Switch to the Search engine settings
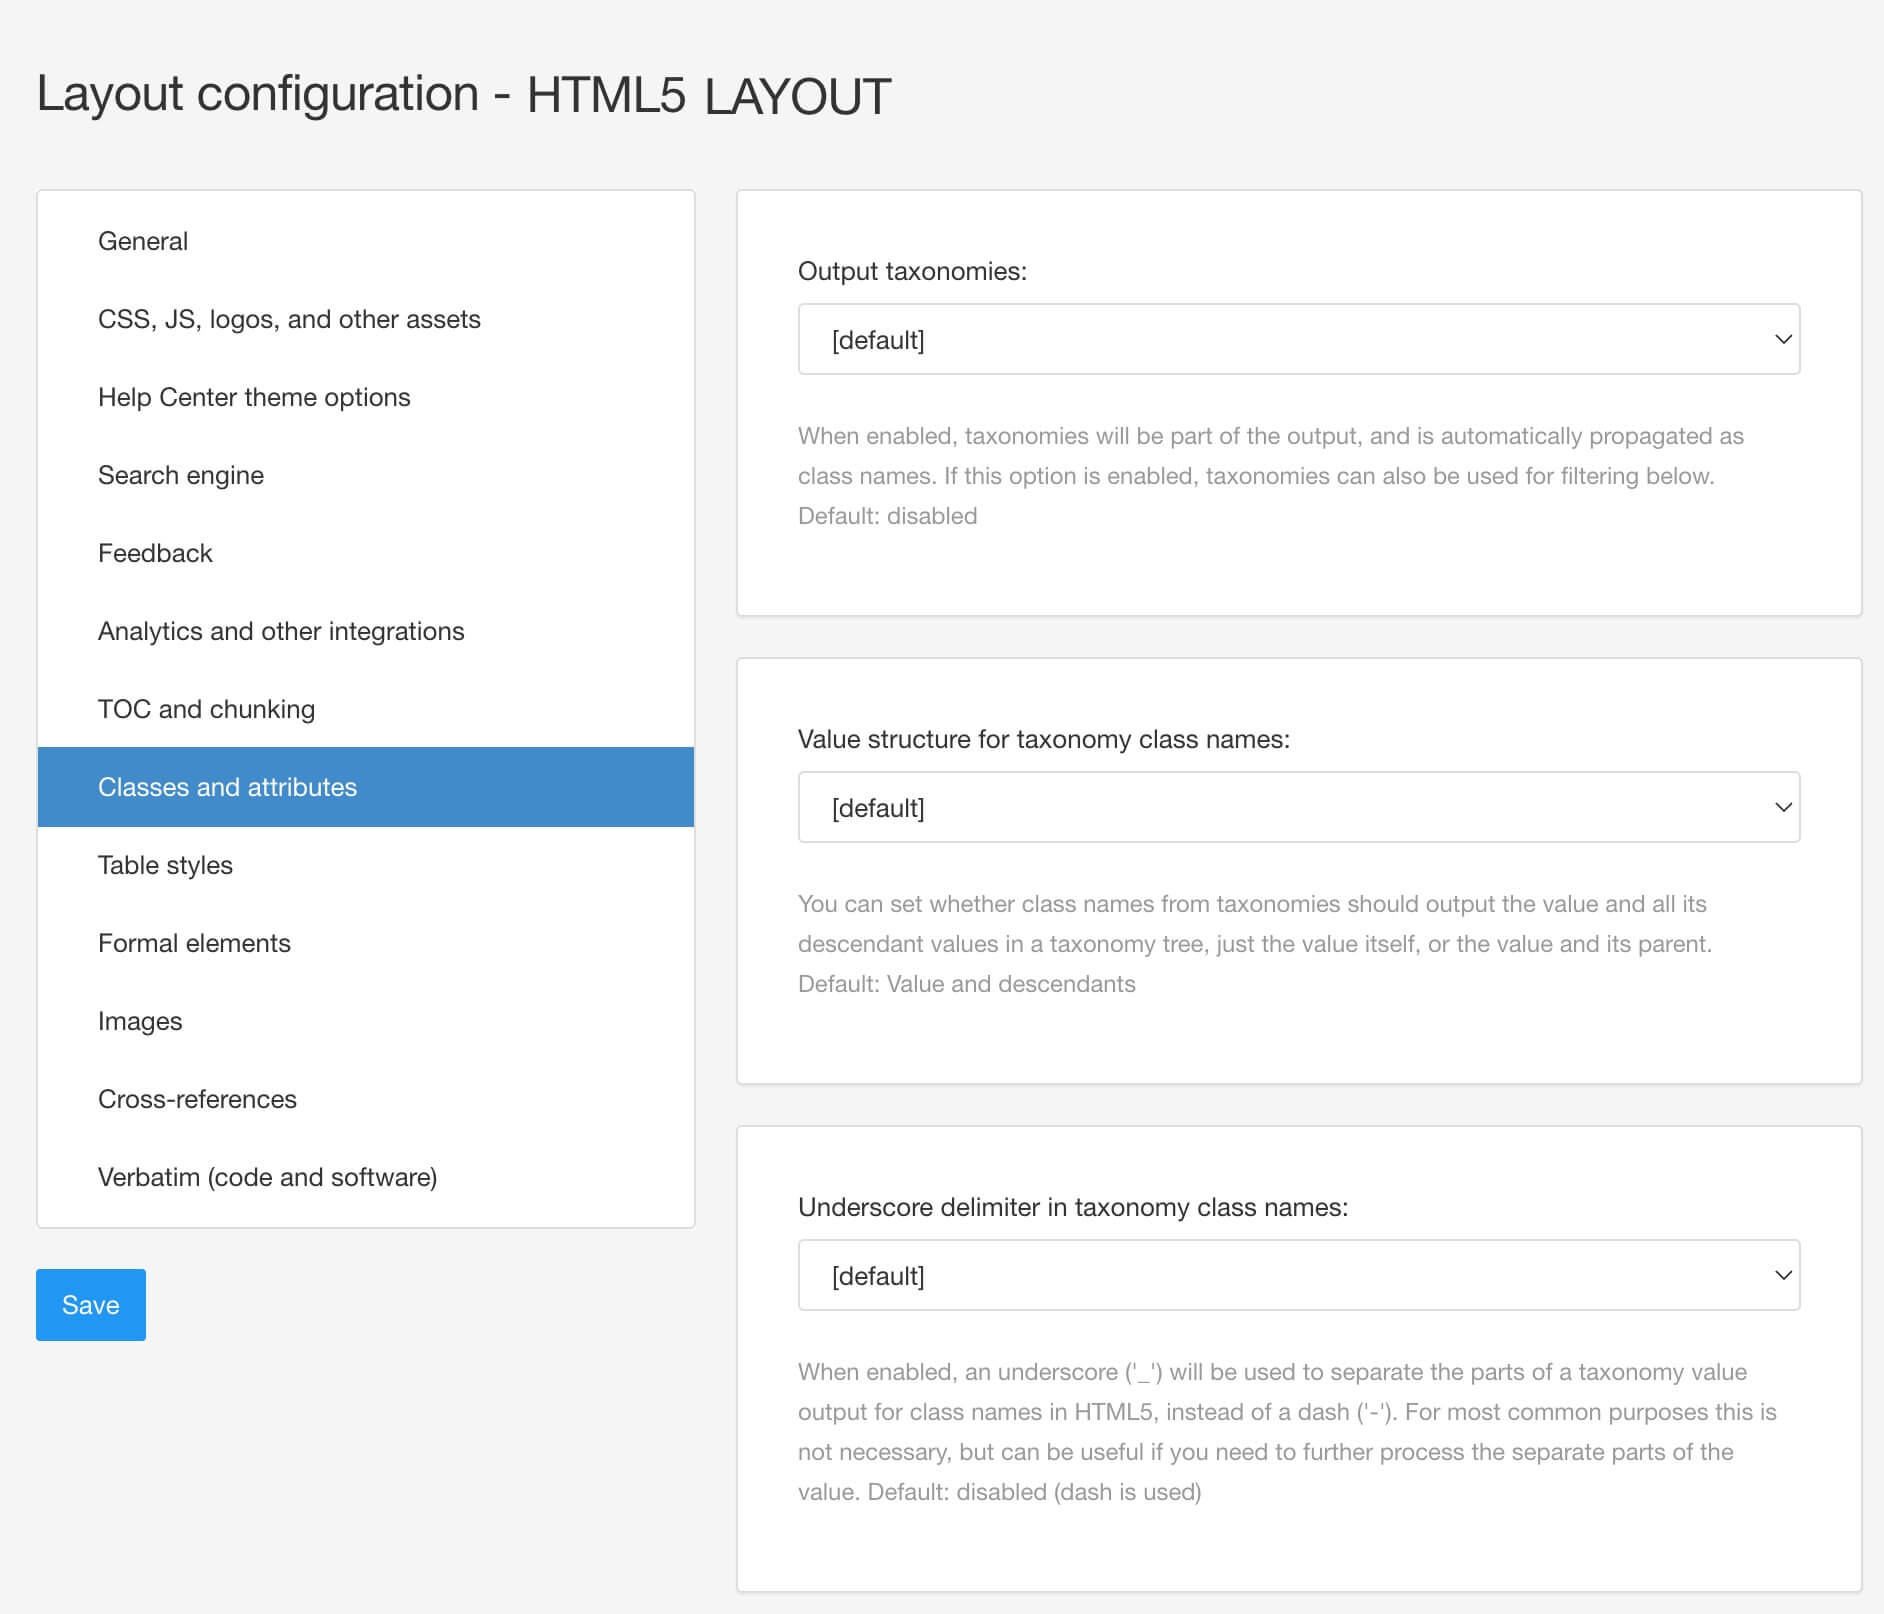The height and width of the screenshot is (1614, 1884). (x=181, y=475)
